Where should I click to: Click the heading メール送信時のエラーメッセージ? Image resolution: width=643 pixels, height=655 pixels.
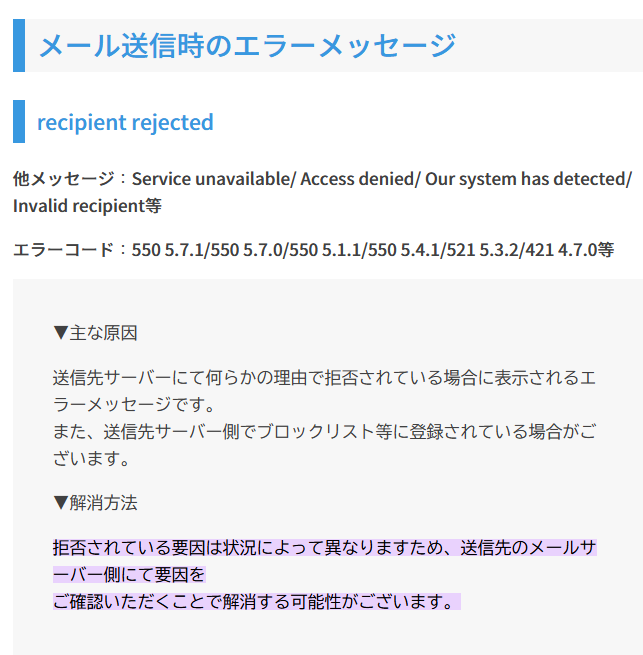click(247, 46)
